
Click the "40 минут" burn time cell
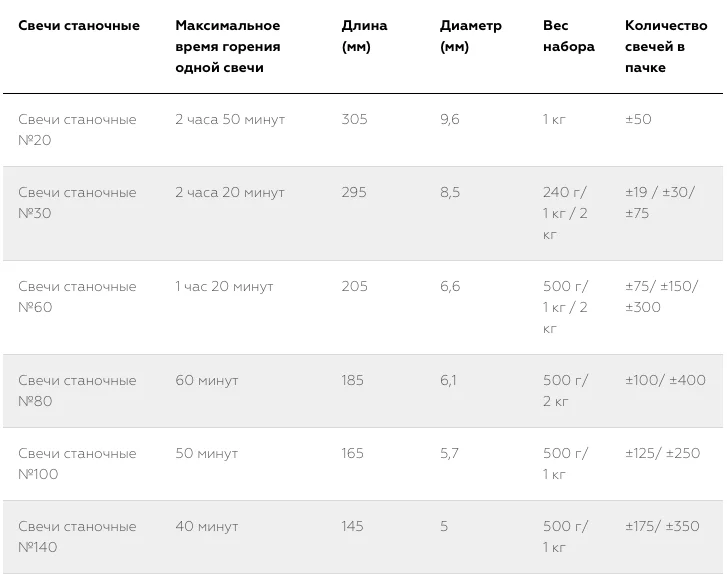pyautogui.click(x=207, y=527)
